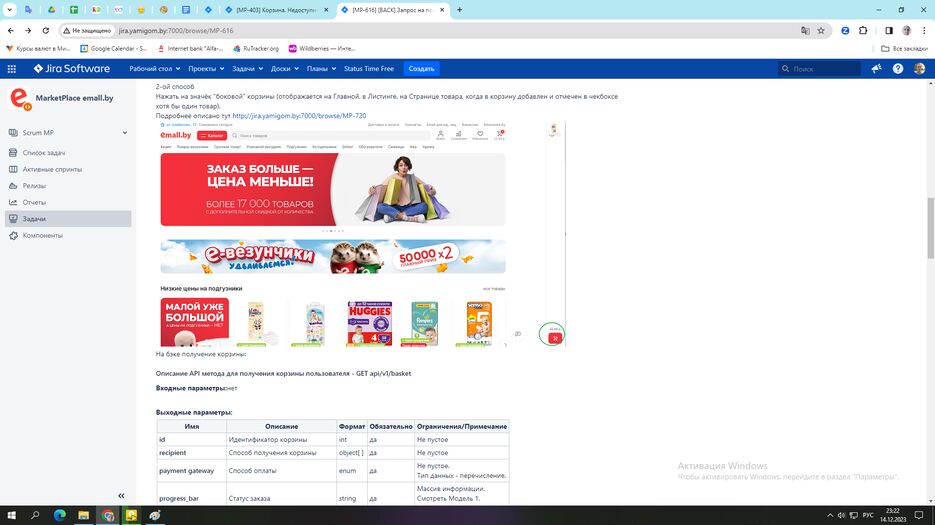
Task: Close the MP-403 Корзина tab
Action: click(x=326, y=10)
